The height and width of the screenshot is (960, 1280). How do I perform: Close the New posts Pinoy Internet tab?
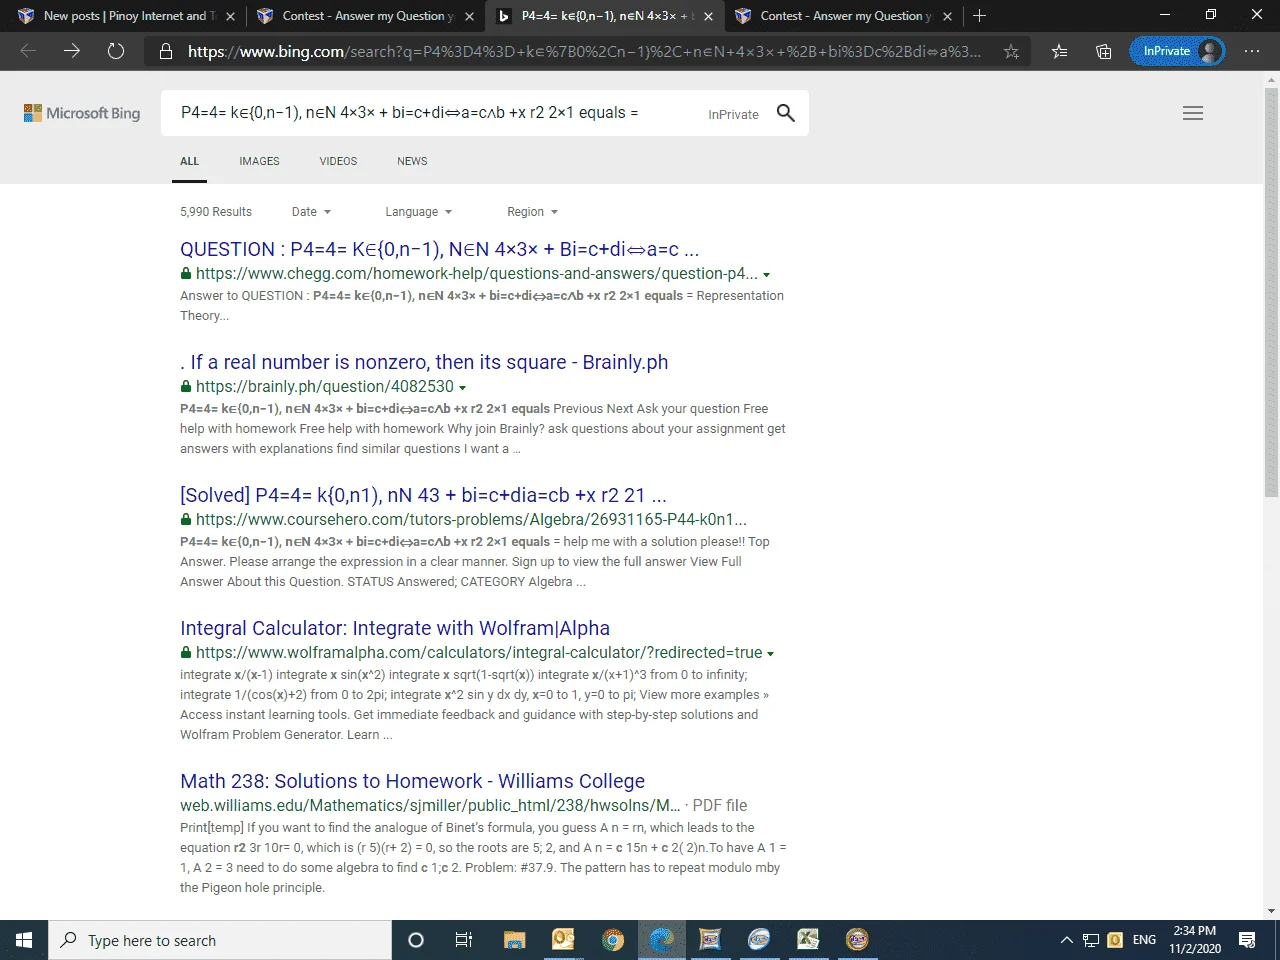click(x=230, y=16)
